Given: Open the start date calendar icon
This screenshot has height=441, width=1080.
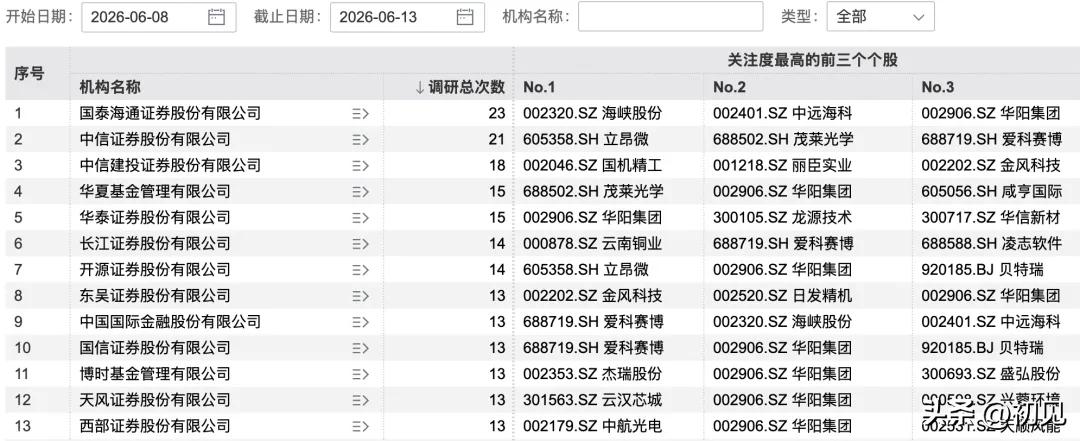Looking at the screenshot, I should coord(216,17).
